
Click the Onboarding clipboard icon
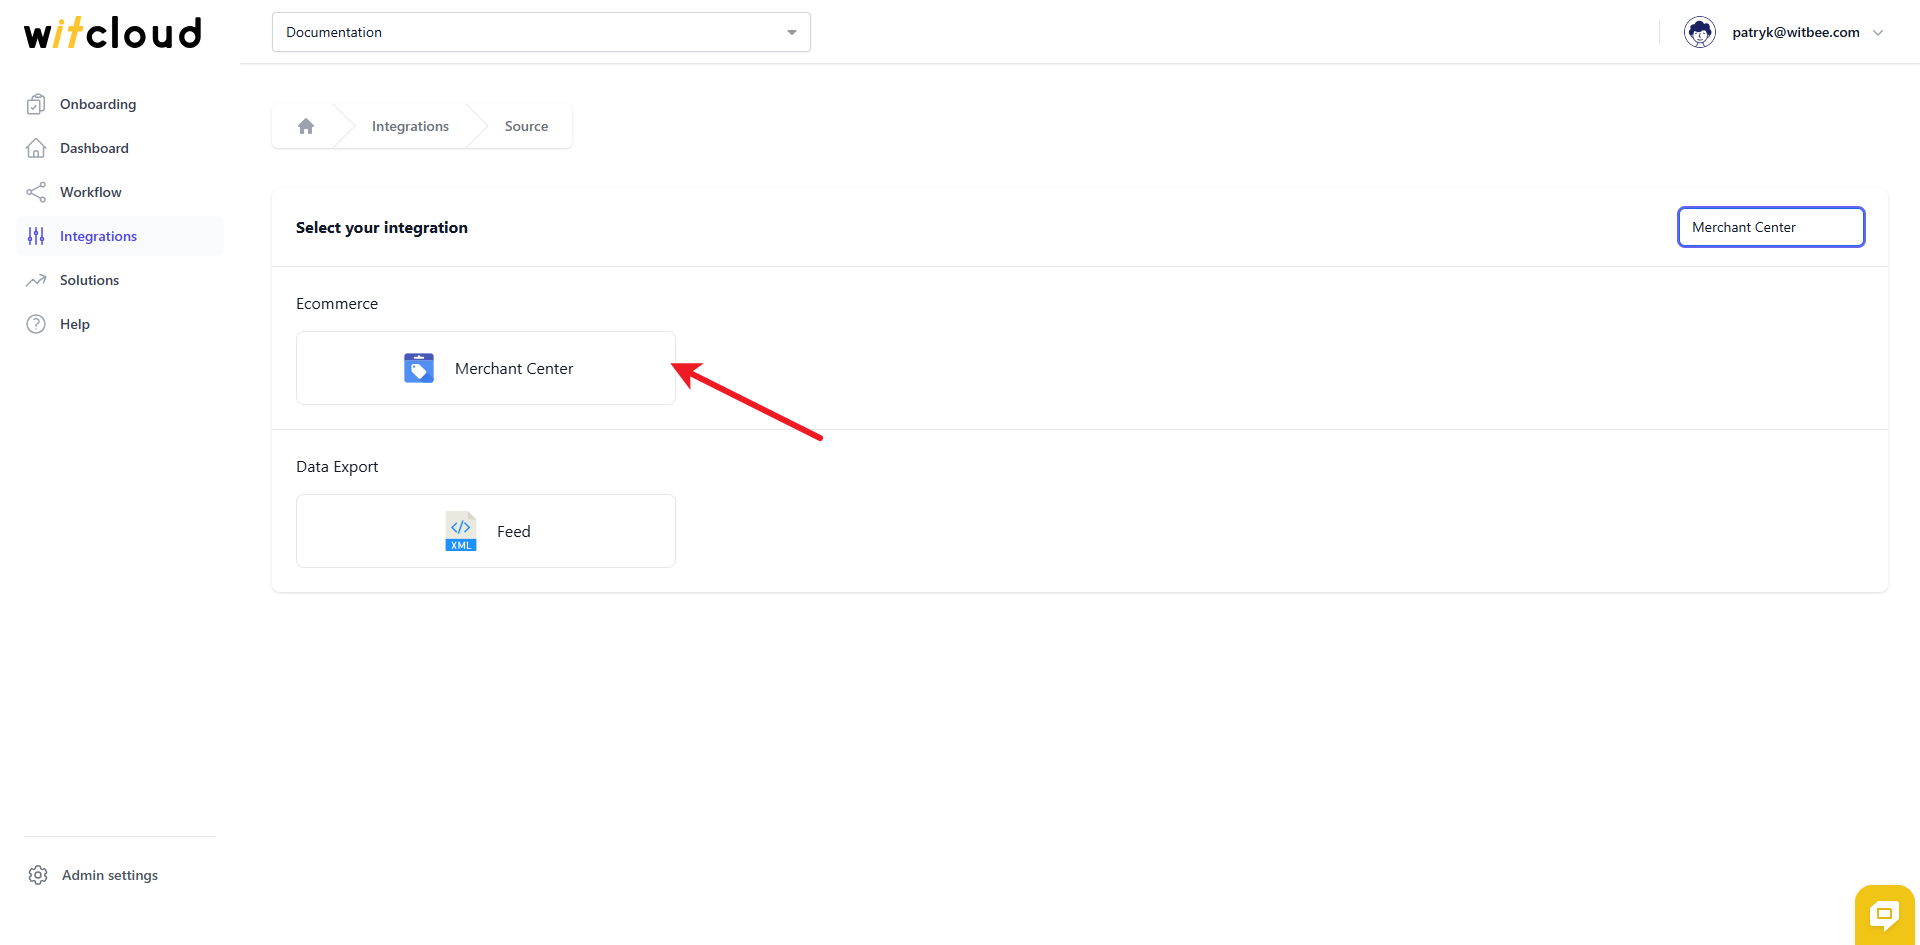(36, 104)
